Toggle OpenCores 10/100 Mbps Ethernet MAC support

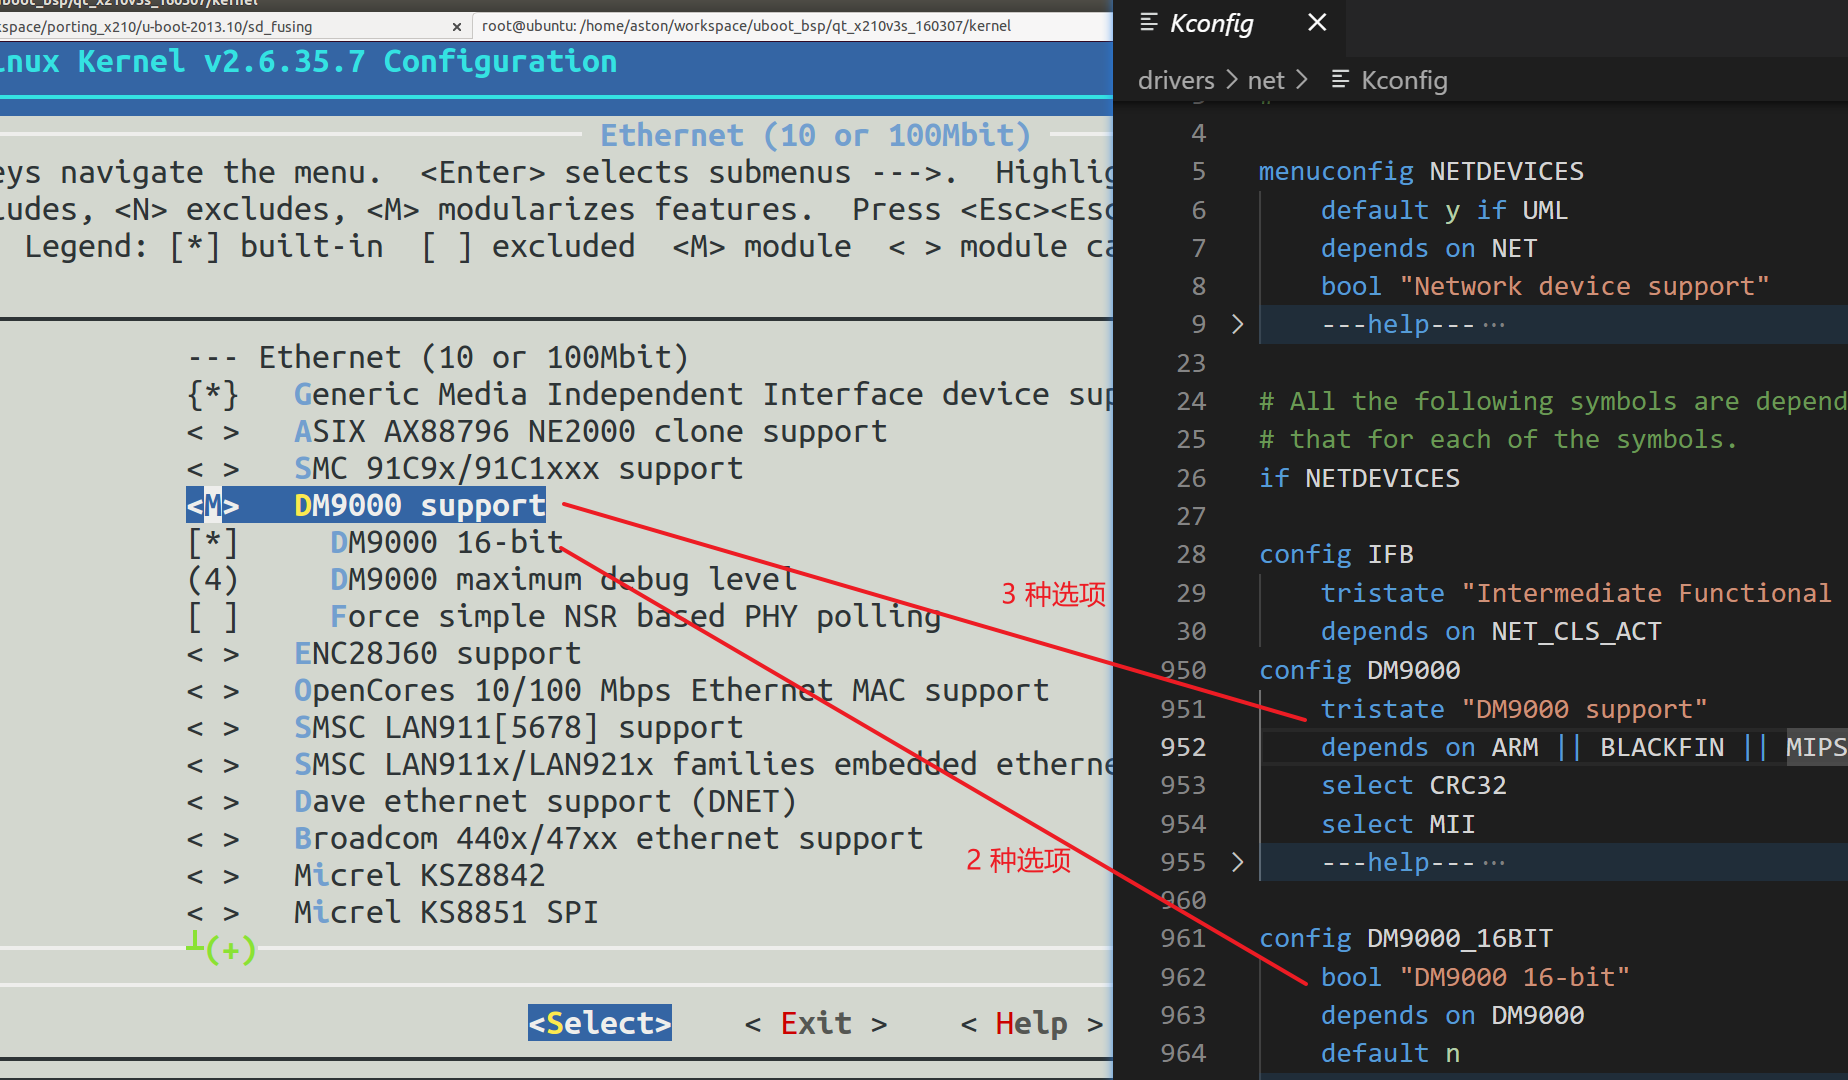(213, 690)
